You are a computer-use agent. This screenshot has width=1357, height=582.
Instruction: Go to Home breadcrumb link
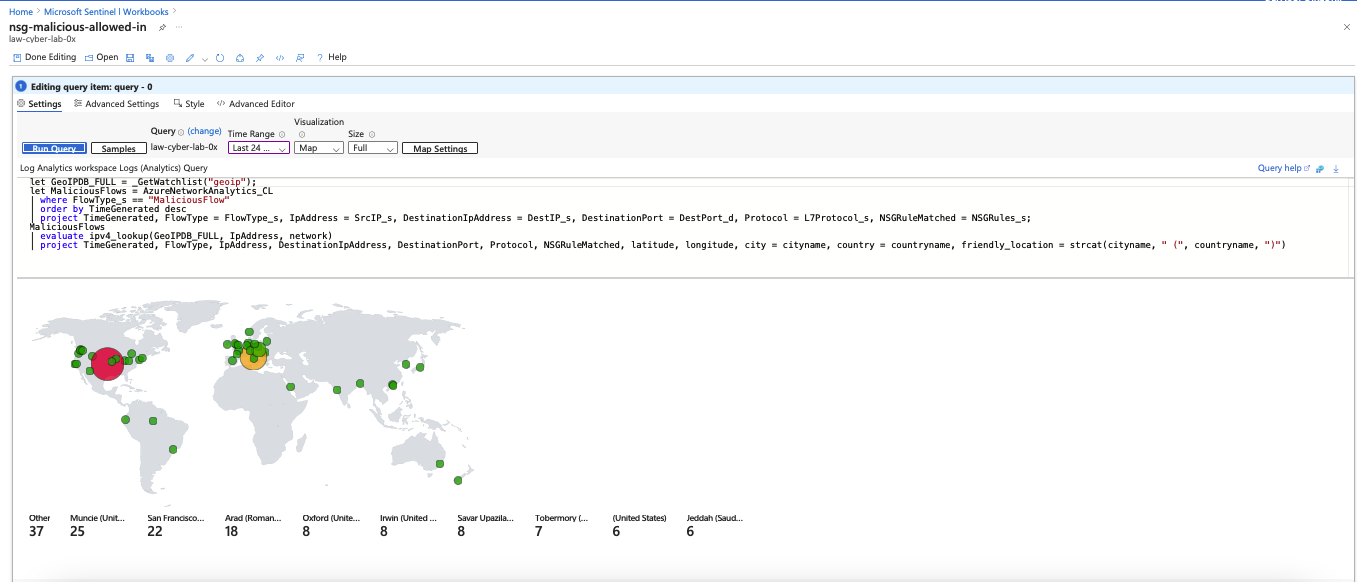click(20, 11)
